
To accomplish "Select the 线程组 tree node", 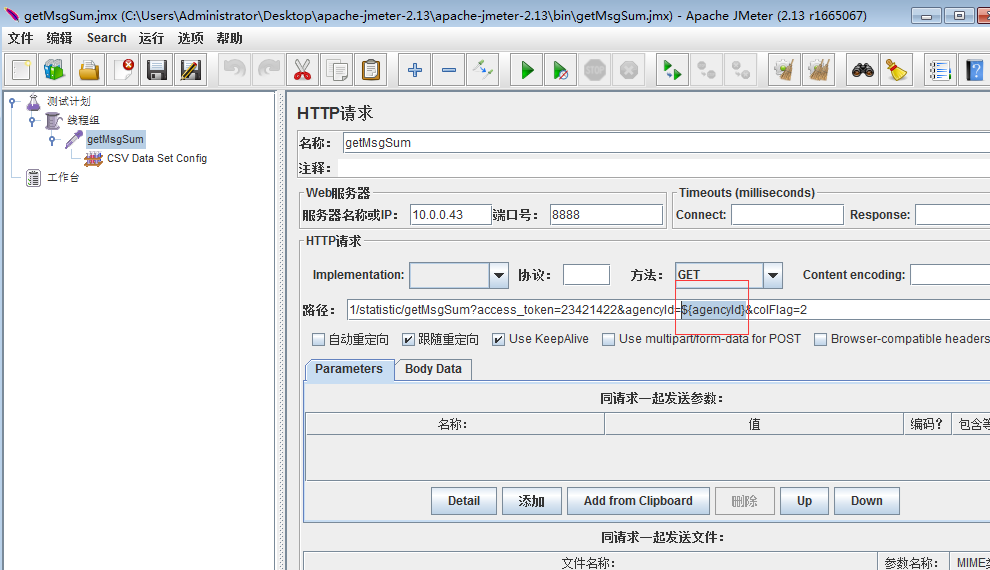I will 83,120.
